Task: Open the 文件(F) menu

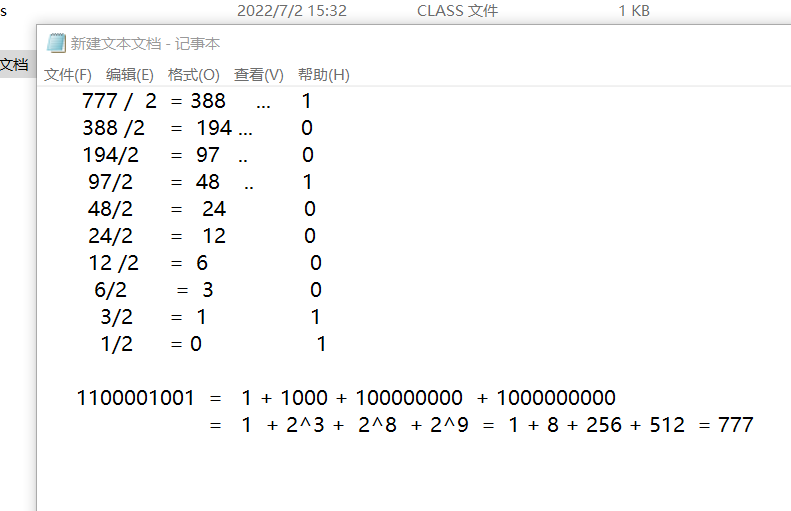Action: pyautogui.click(x=68, y=75)
